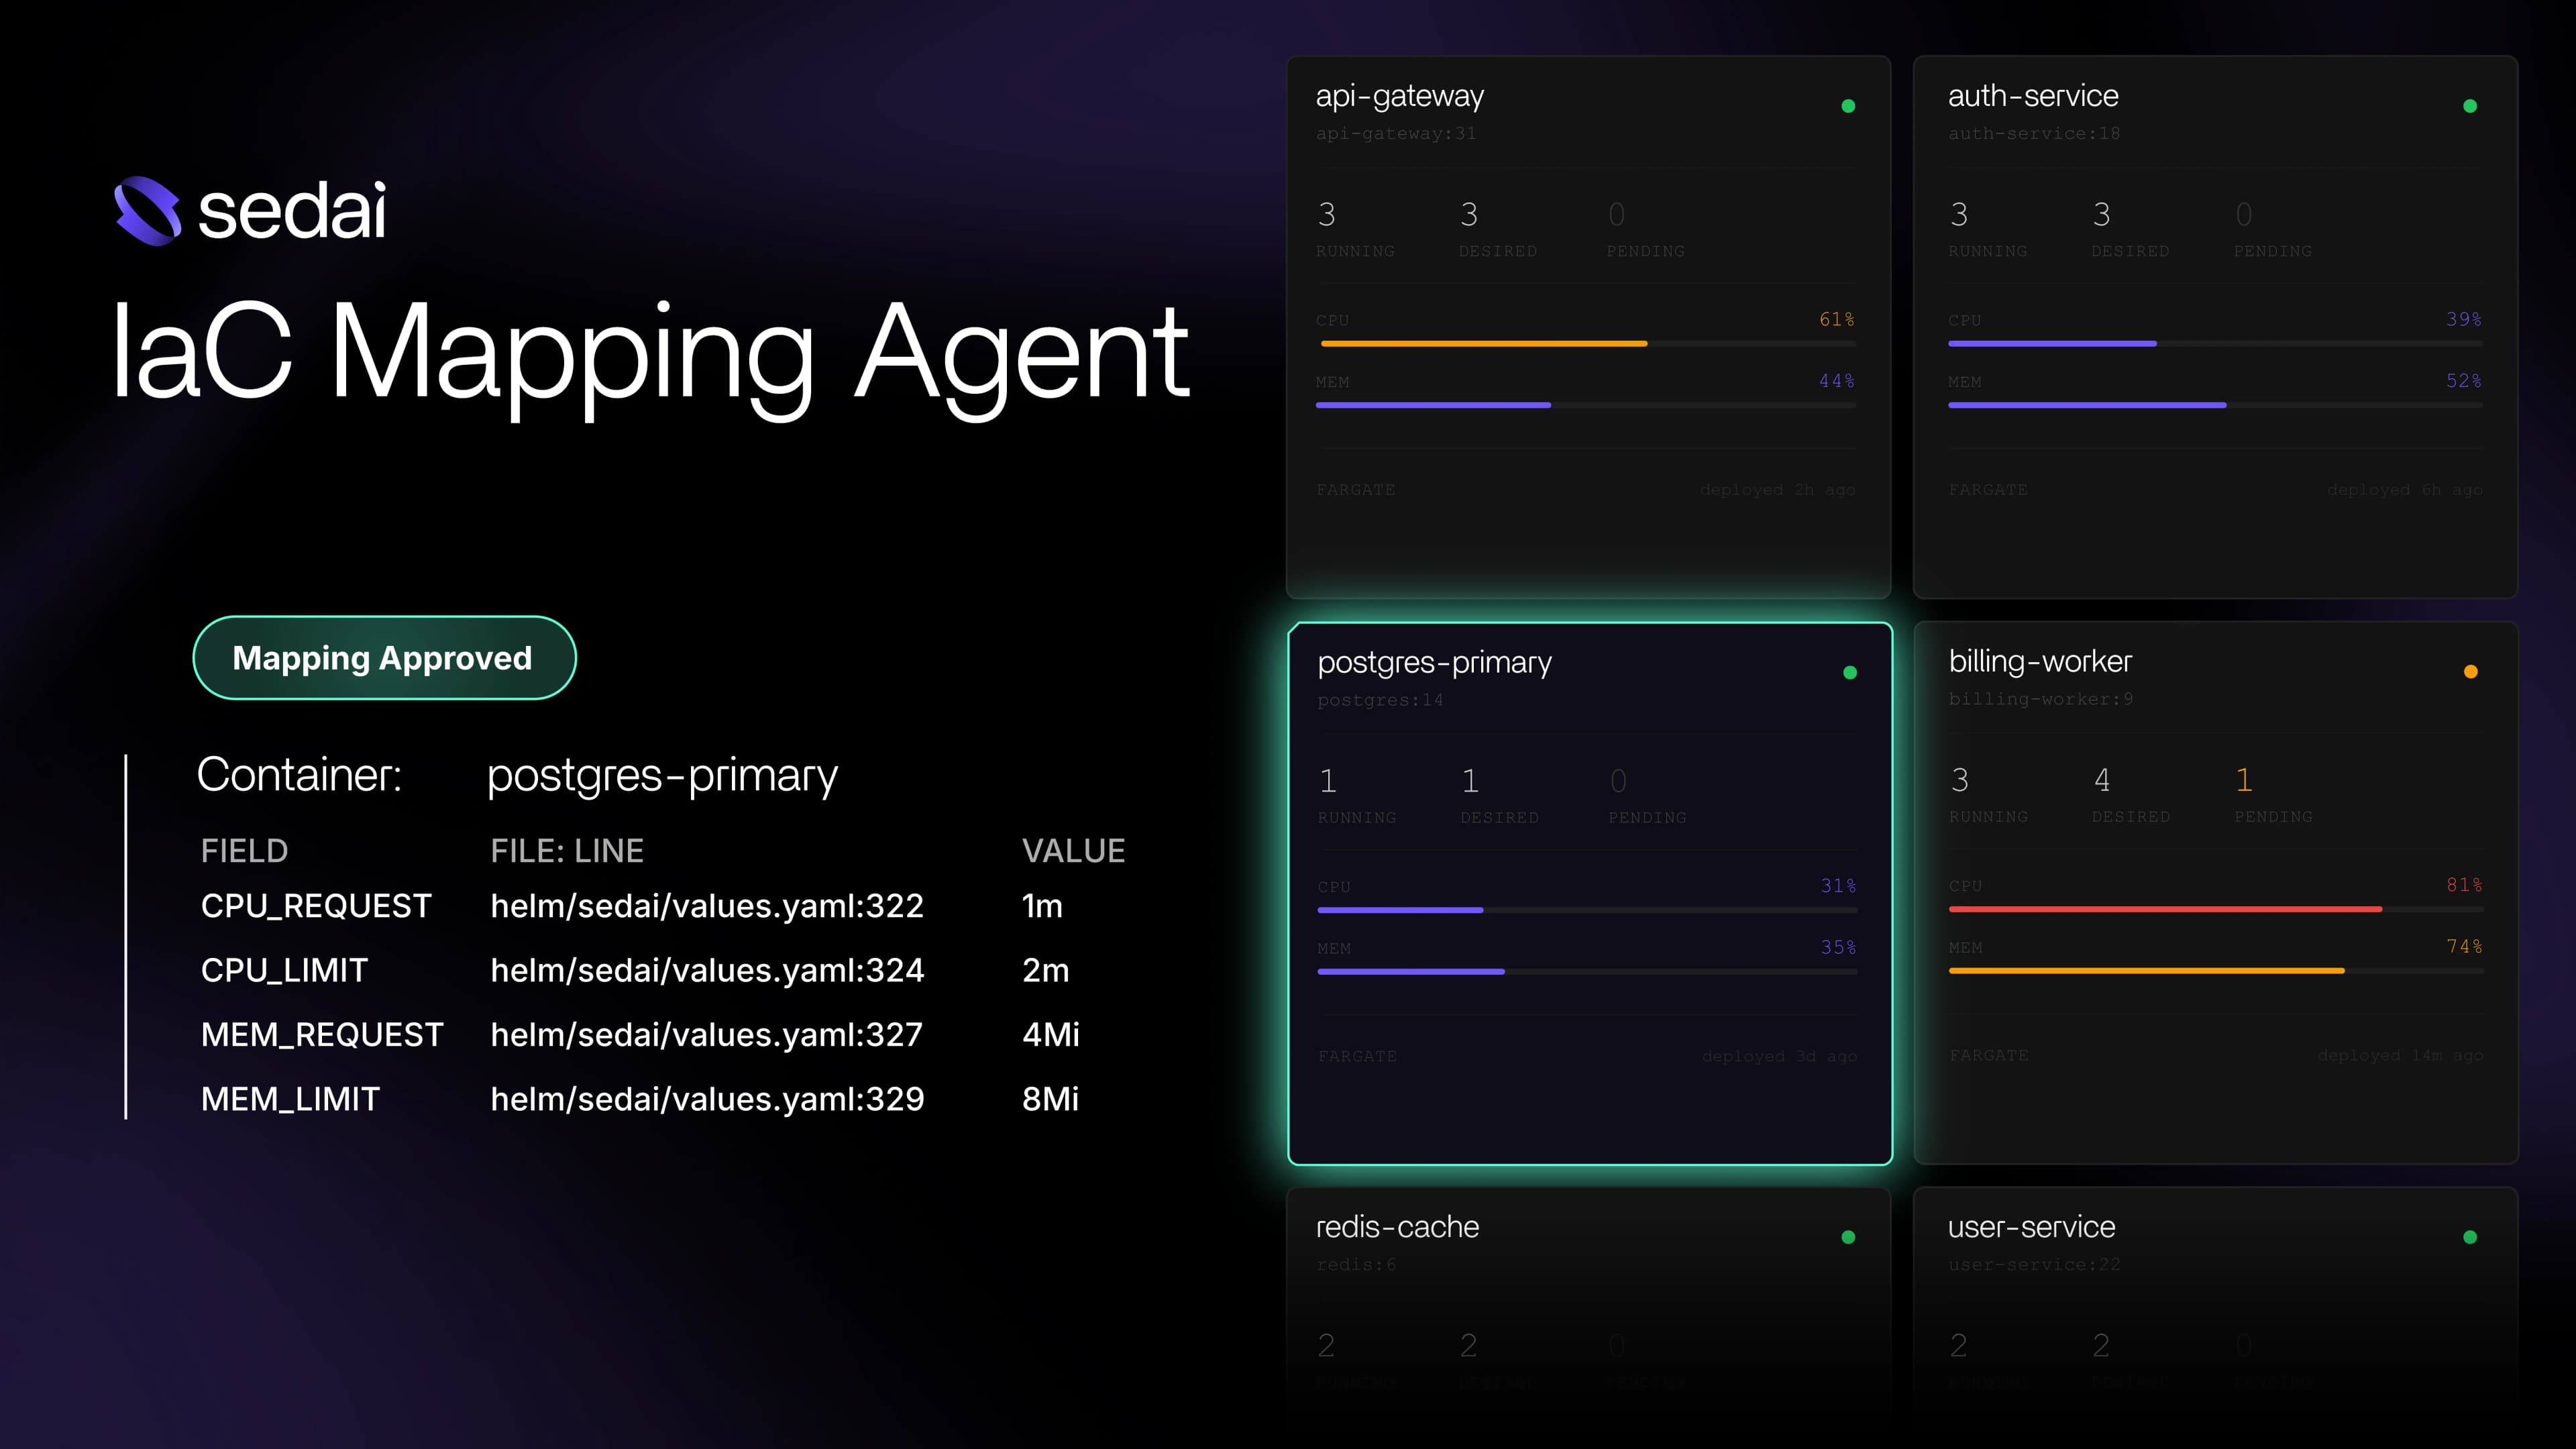This screenshot has width=2576, height=1449.
Task: Click billing-worker desired count 4
Action: [2102, 780]
